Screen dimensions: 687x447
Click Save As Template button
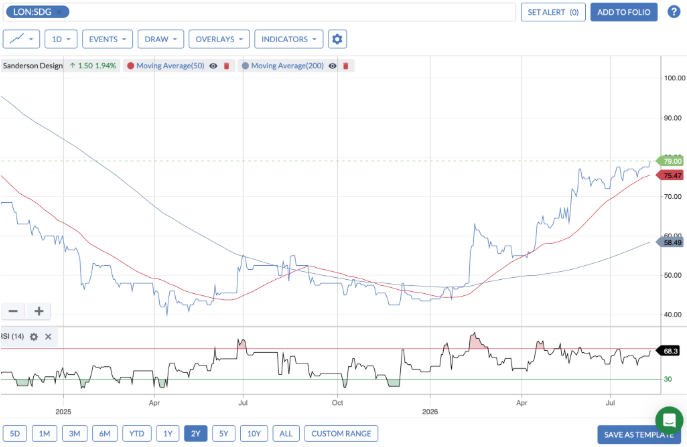tap(639, 435)
